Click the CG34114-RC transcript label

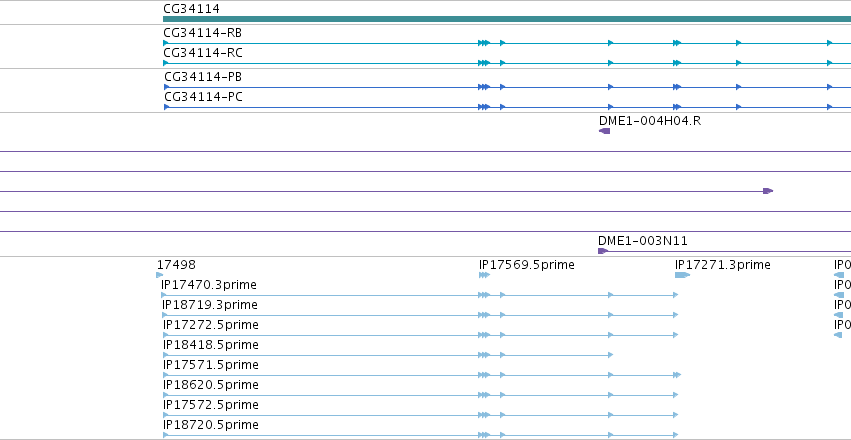pyautogui.click(x=203, y=53)
